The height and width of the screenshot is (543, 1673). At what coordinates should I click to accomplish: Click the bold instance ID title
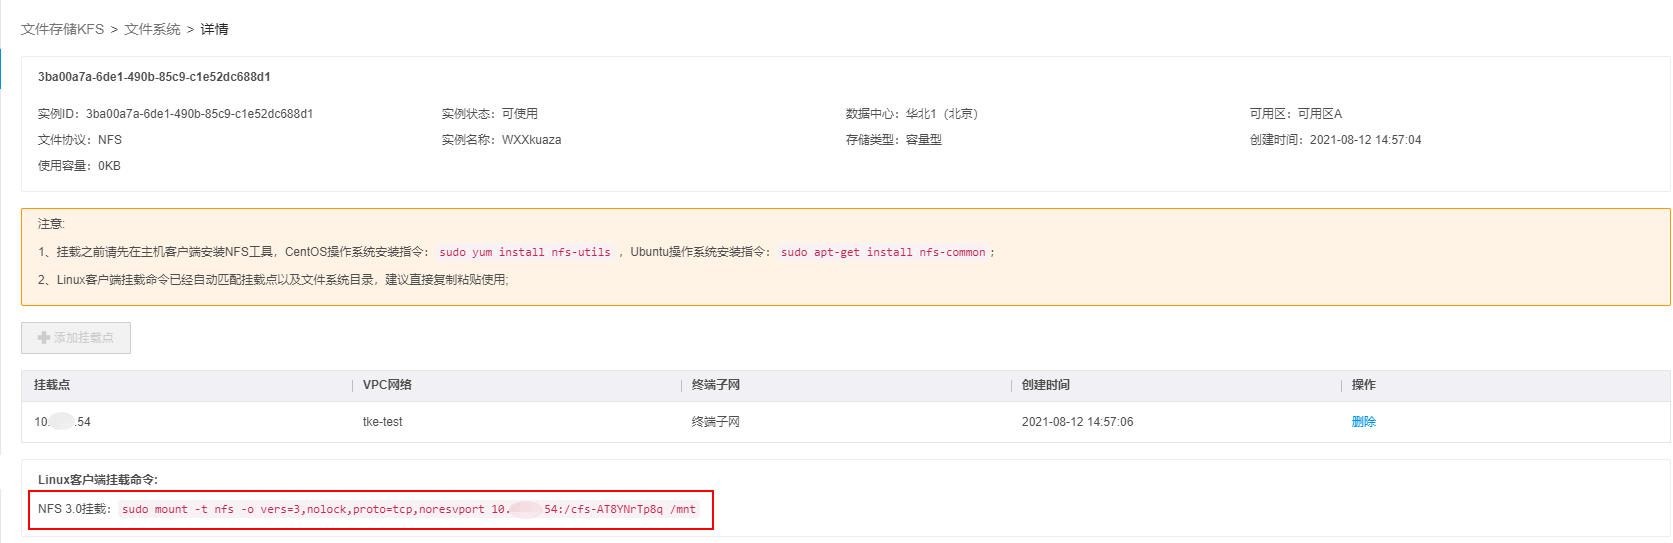click(154, 77)
